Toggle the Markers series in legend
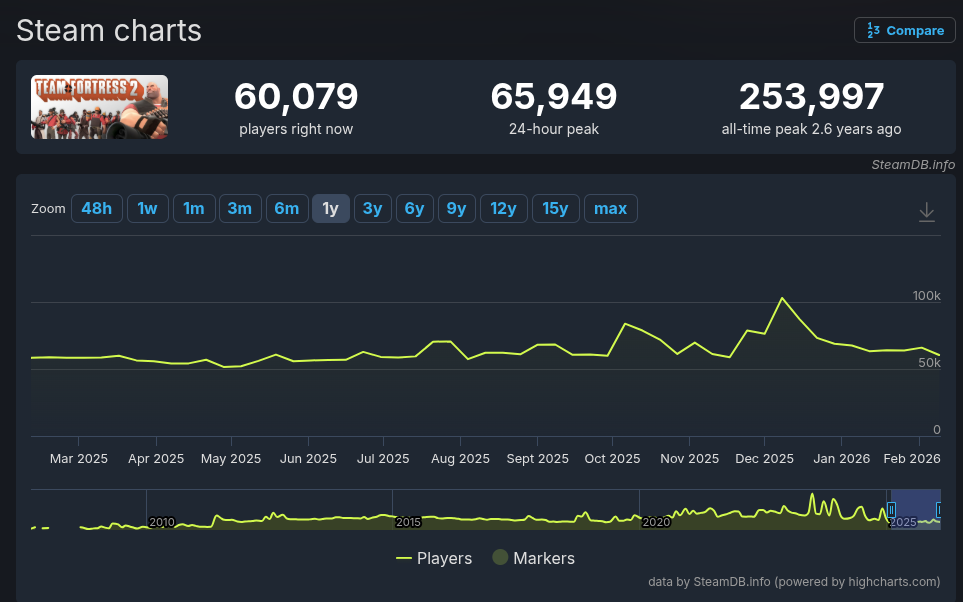 coord(534,558)
